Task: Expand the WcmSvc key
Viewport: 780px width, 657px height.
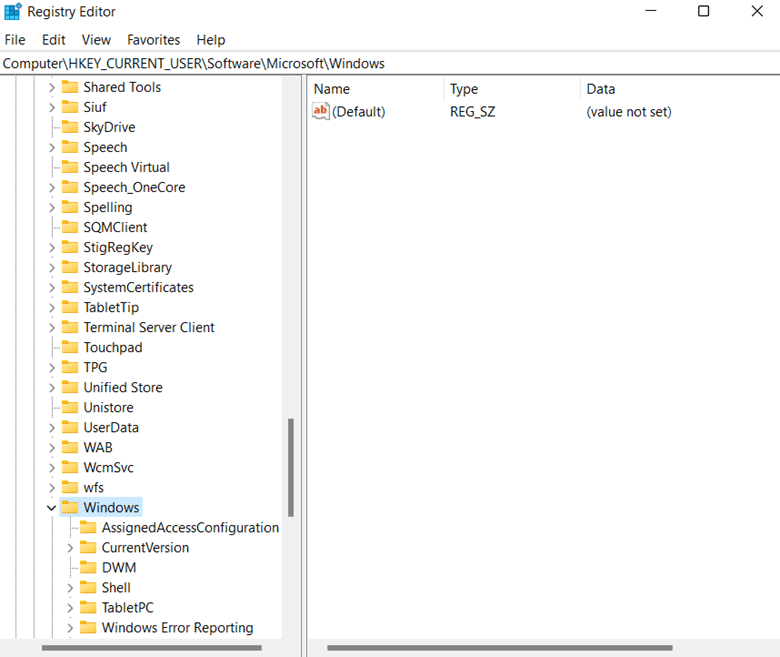Action: [52, 468]
